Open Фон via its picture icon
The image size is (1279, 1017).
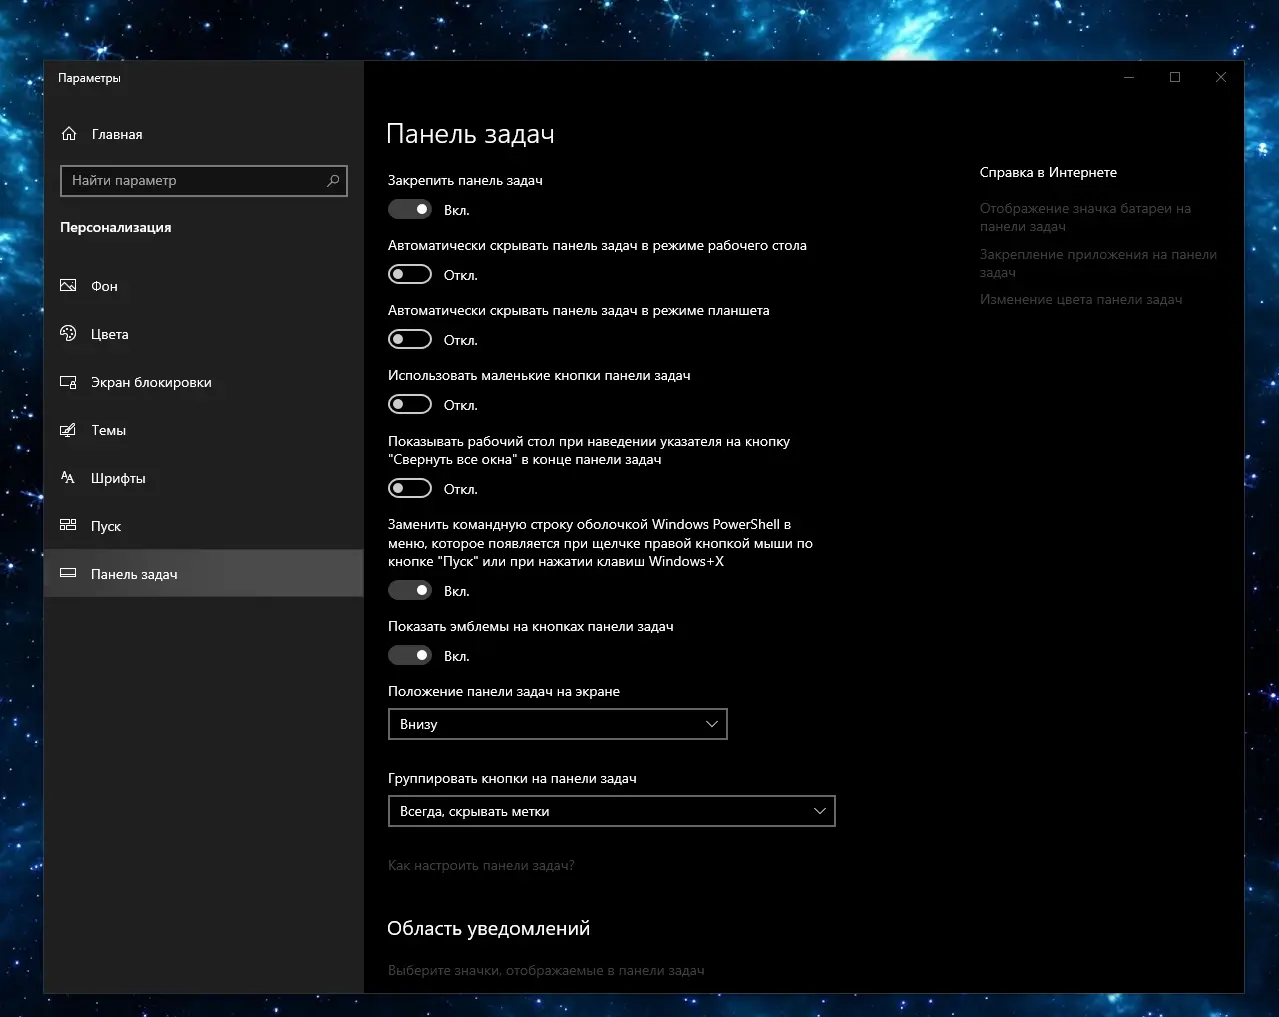pyautogui.click(x=68, y=286)
